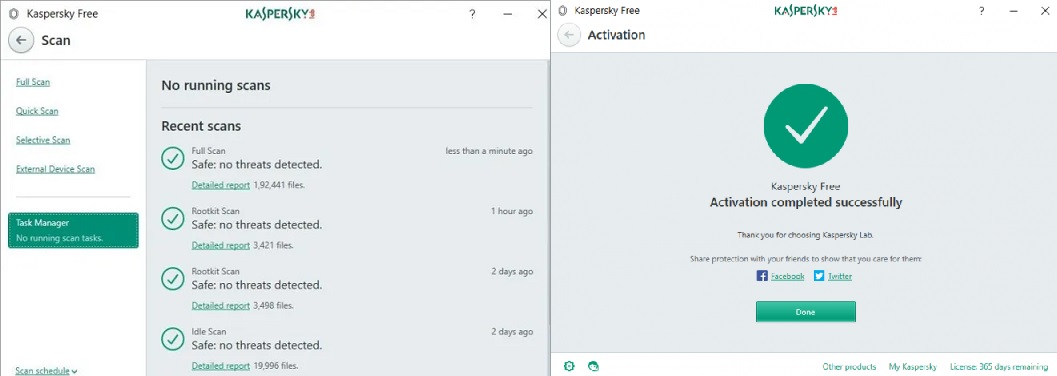Open My Kaspersky link

pos(913,367)
